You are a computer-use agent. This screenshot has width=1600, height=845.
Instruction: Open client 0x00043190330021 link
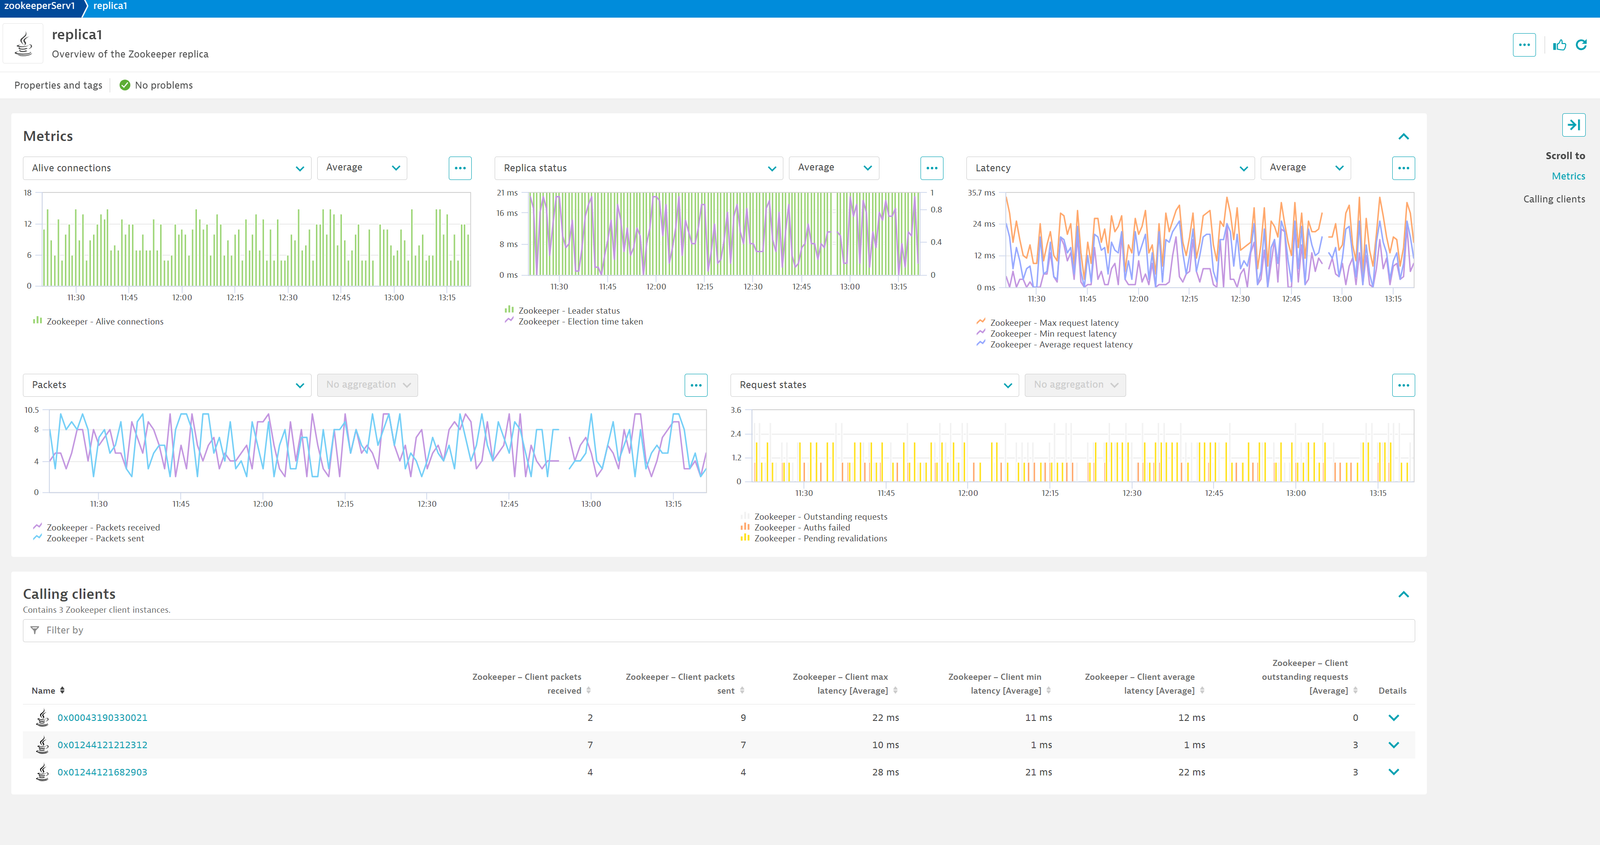(x=102, y=718)
